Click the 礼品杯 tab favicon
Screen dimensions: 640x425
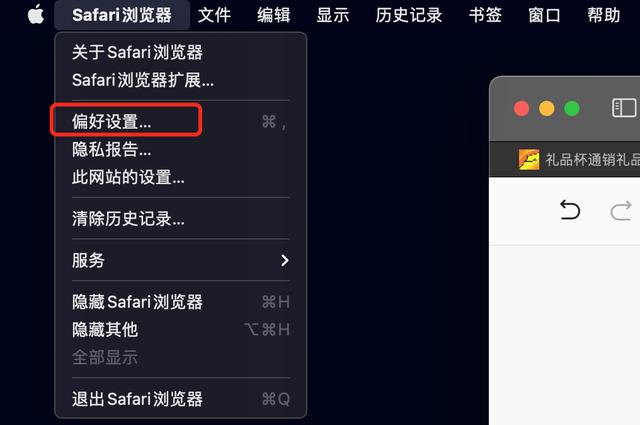tap(529, 159)
